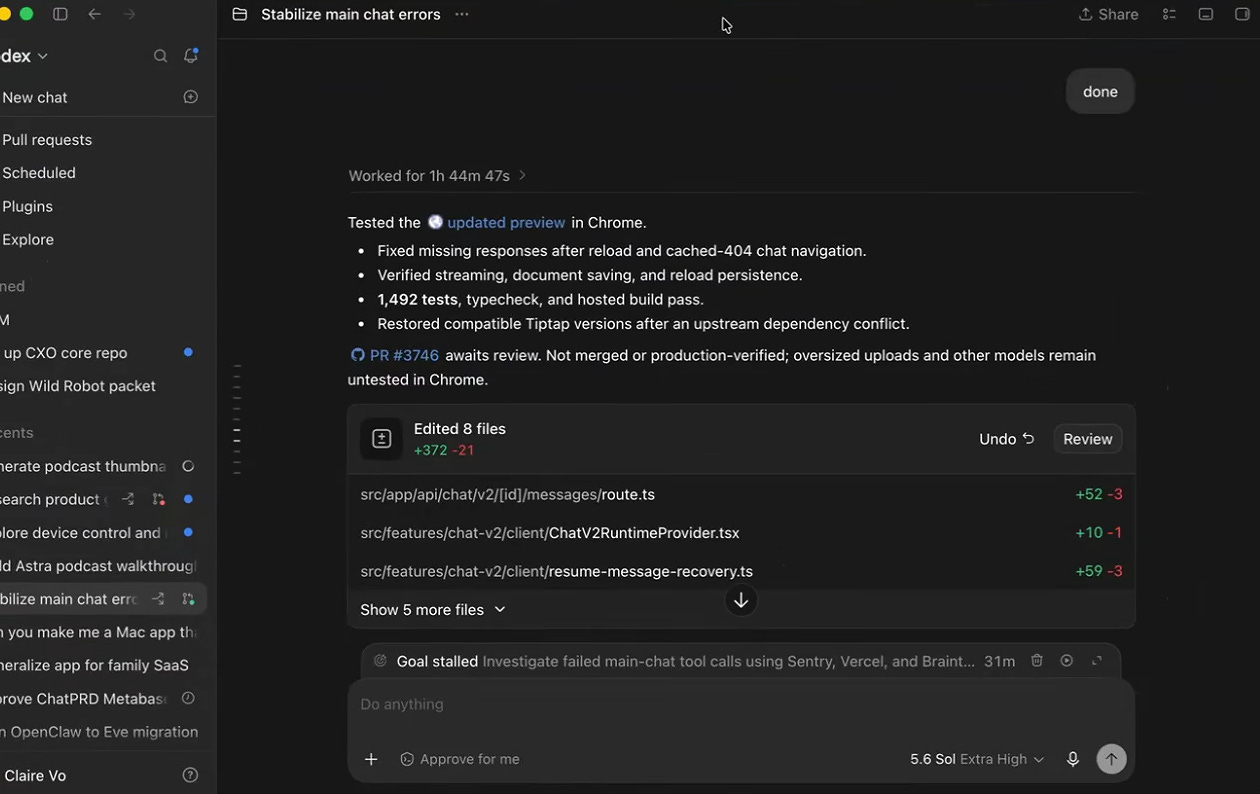Jump to latest with the down-arrow button

741,600
